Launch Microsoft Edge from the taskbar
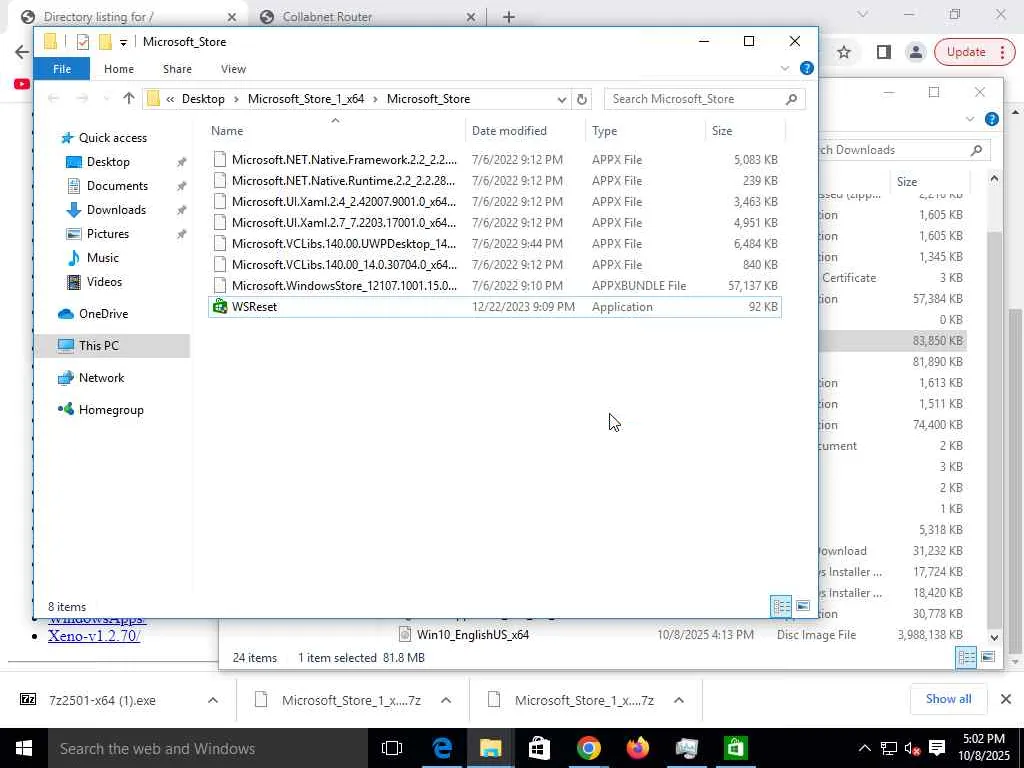The height and width of the screenshot is (768, 1024). (442, 748)
